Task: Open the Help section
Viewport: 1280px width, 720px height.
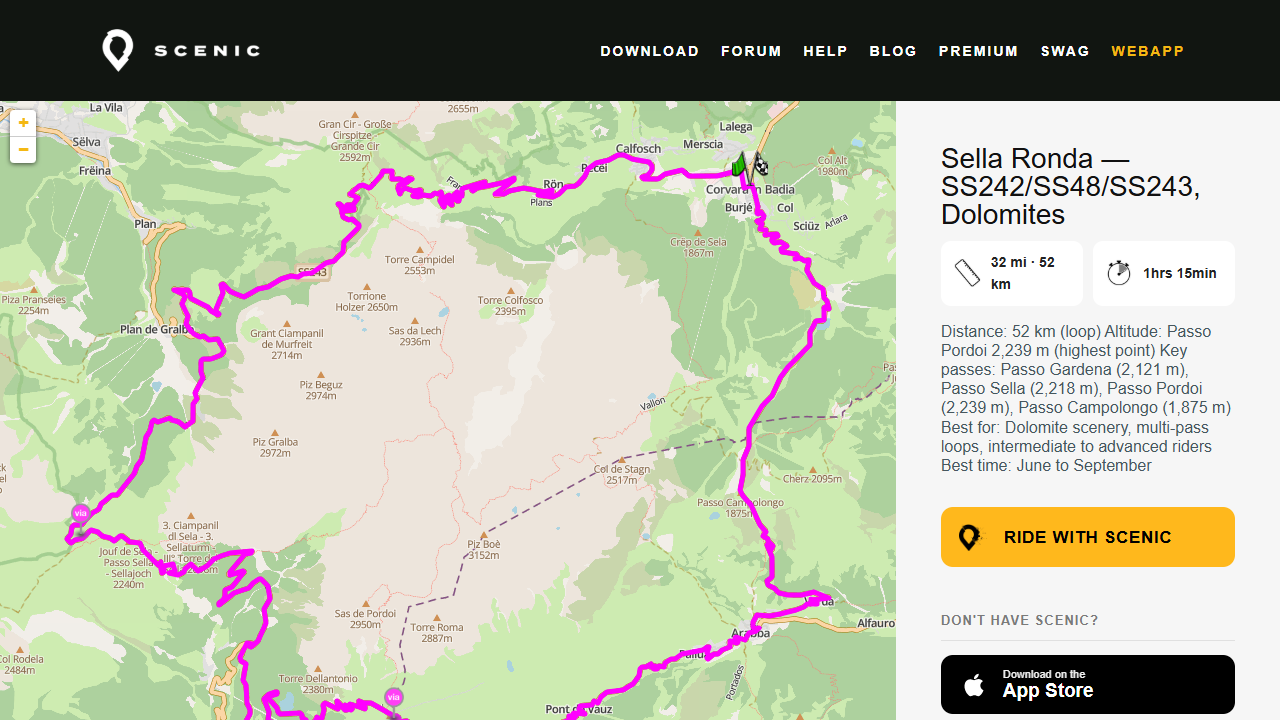Action: click(825, 51)
